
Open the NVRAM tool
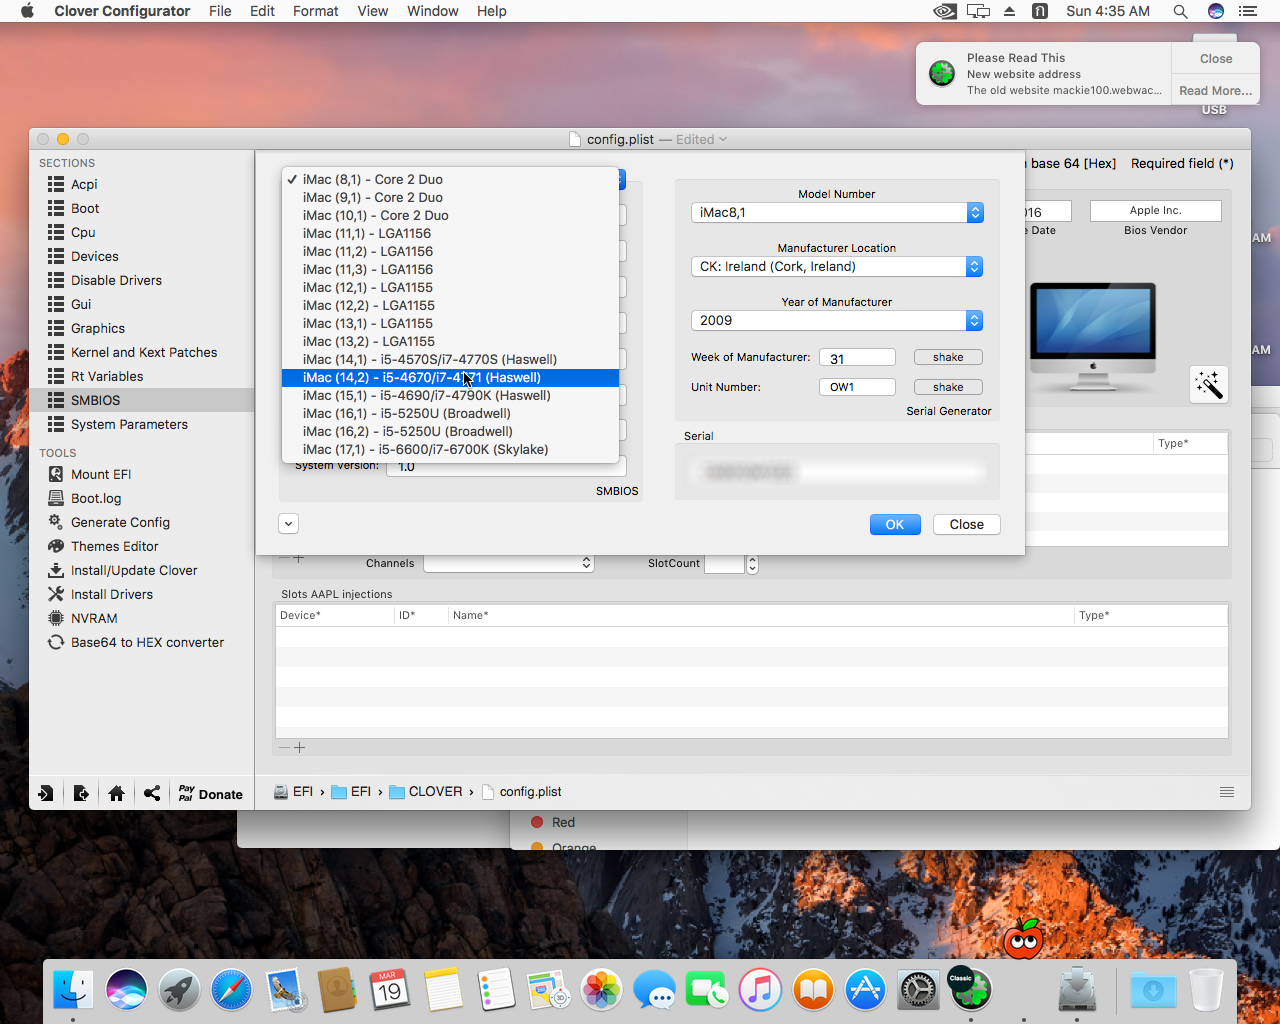tap(94, 618)
